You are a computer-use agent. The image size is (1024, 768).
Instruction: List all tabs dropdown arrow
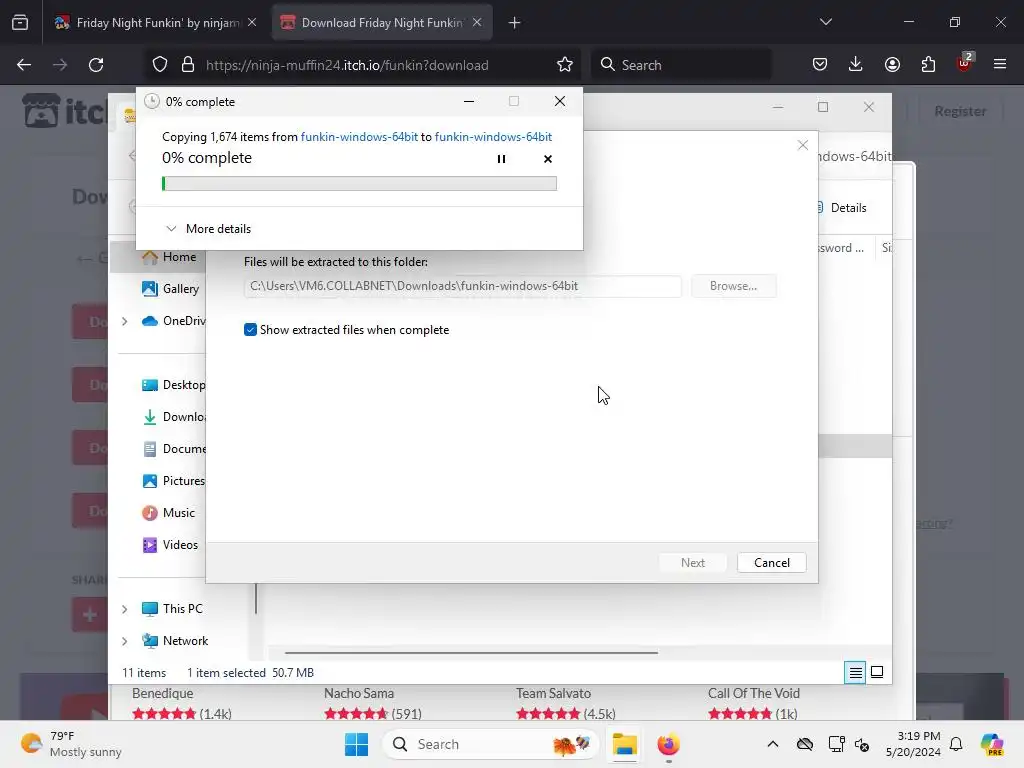[825, 22]
